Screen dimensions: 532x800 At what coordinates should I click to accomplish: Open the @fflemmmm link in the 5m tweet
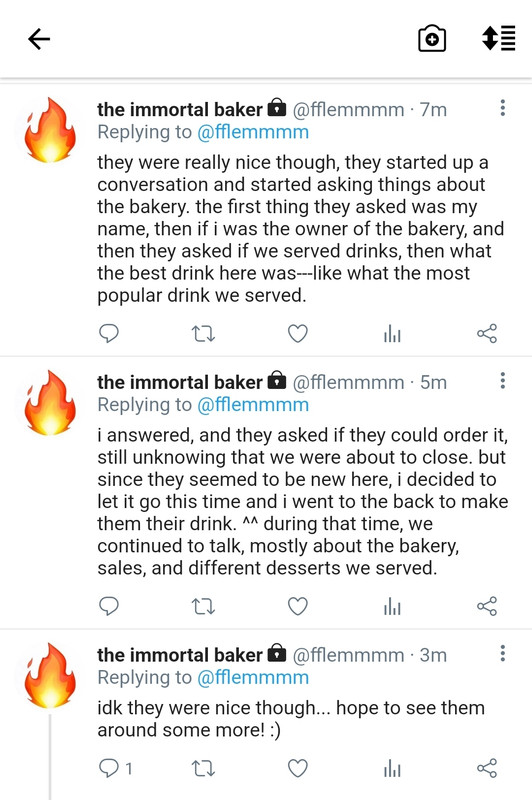[x=253, y=405]
